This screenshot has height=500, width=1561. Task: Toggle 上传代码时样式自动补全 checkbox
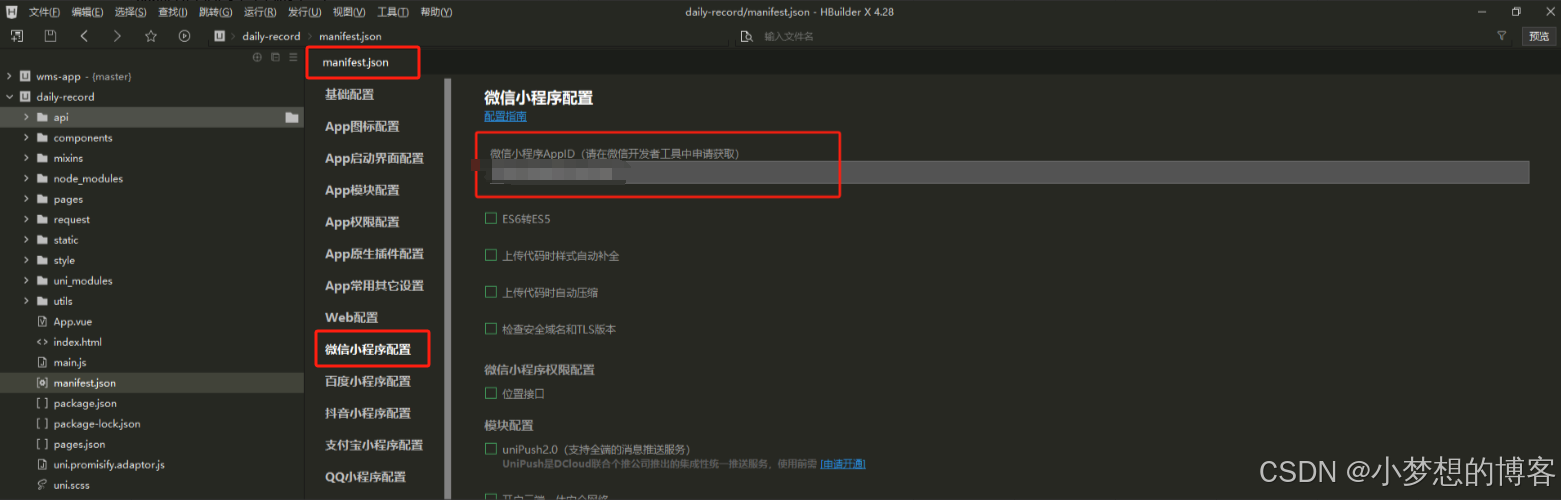tap(491, 255)
